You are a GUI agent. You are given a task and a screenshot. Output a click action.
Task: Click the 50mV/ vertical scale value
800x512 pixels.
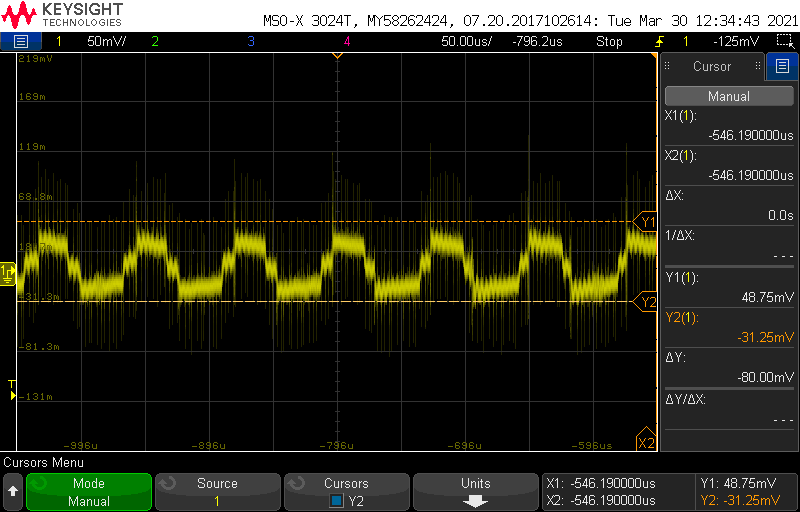click(107, 41)
